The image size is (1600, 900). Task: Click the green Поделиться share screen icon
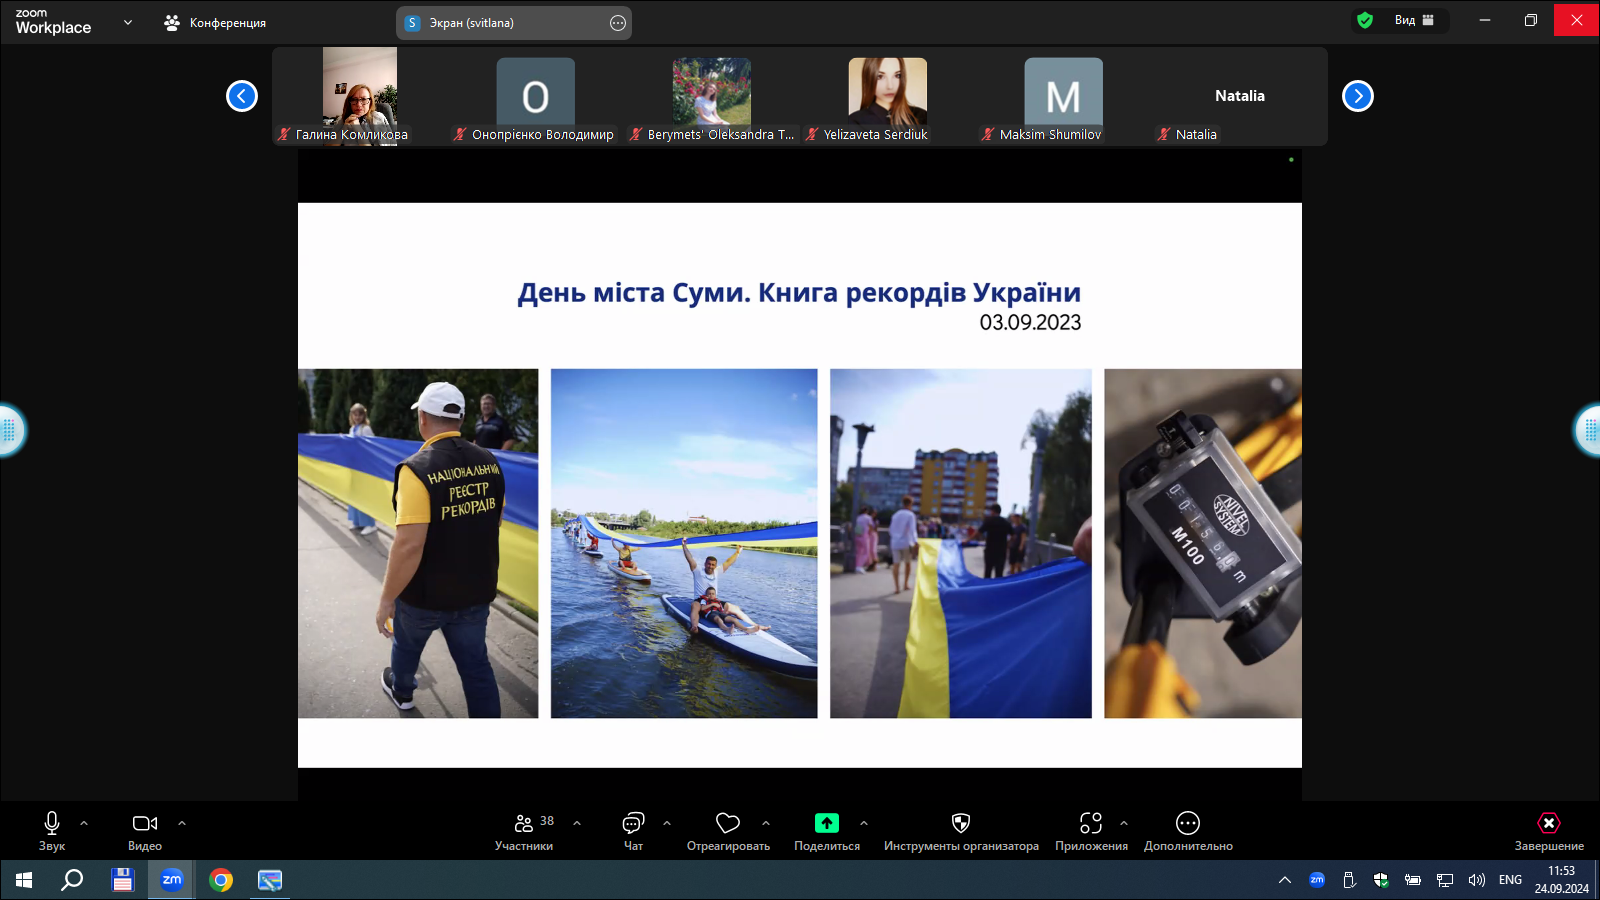[x=826, y=823]
